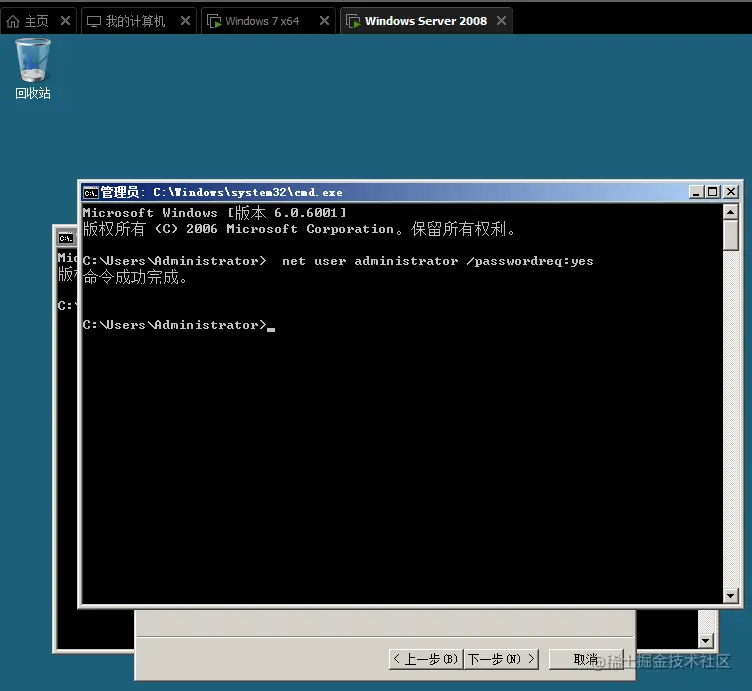
Task: Click the last C:\Users\Administrator> prompt
Action: 174,325
